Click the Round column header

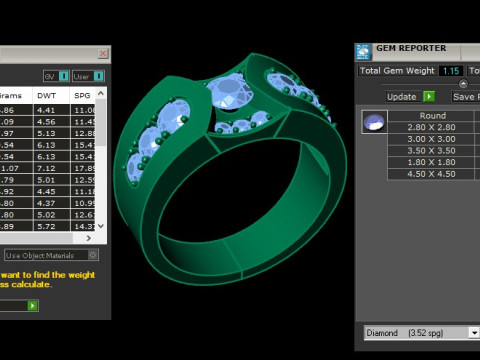(431, 116)
